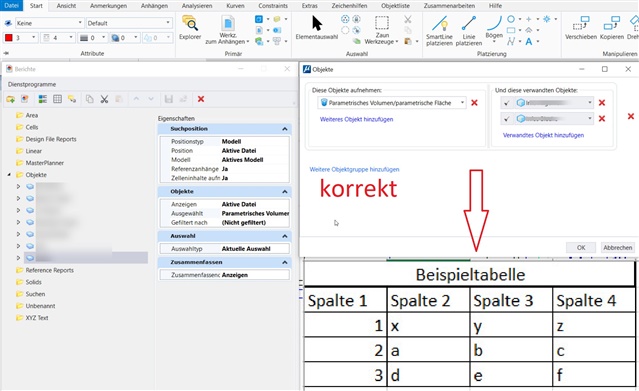Click new folder icon in Berichte toolbar
639x391 pixels.
coord(11,99)
